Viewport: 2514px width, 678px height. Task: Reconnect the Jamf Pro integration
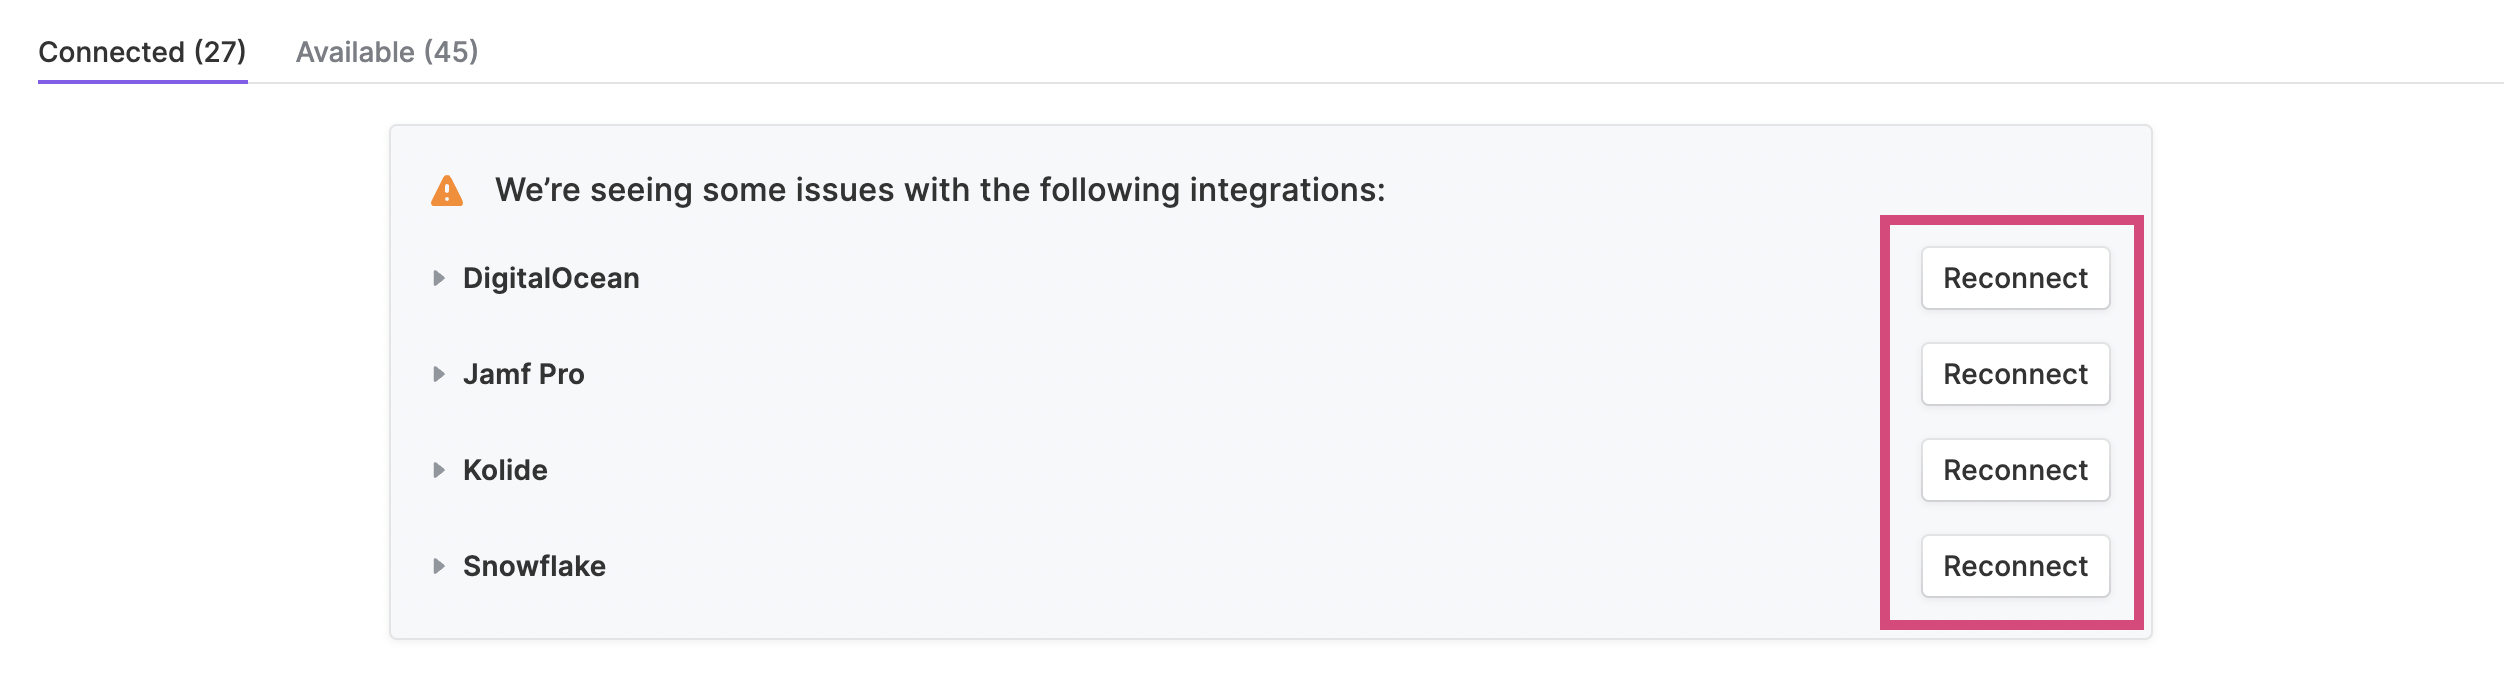[2015, 374]
